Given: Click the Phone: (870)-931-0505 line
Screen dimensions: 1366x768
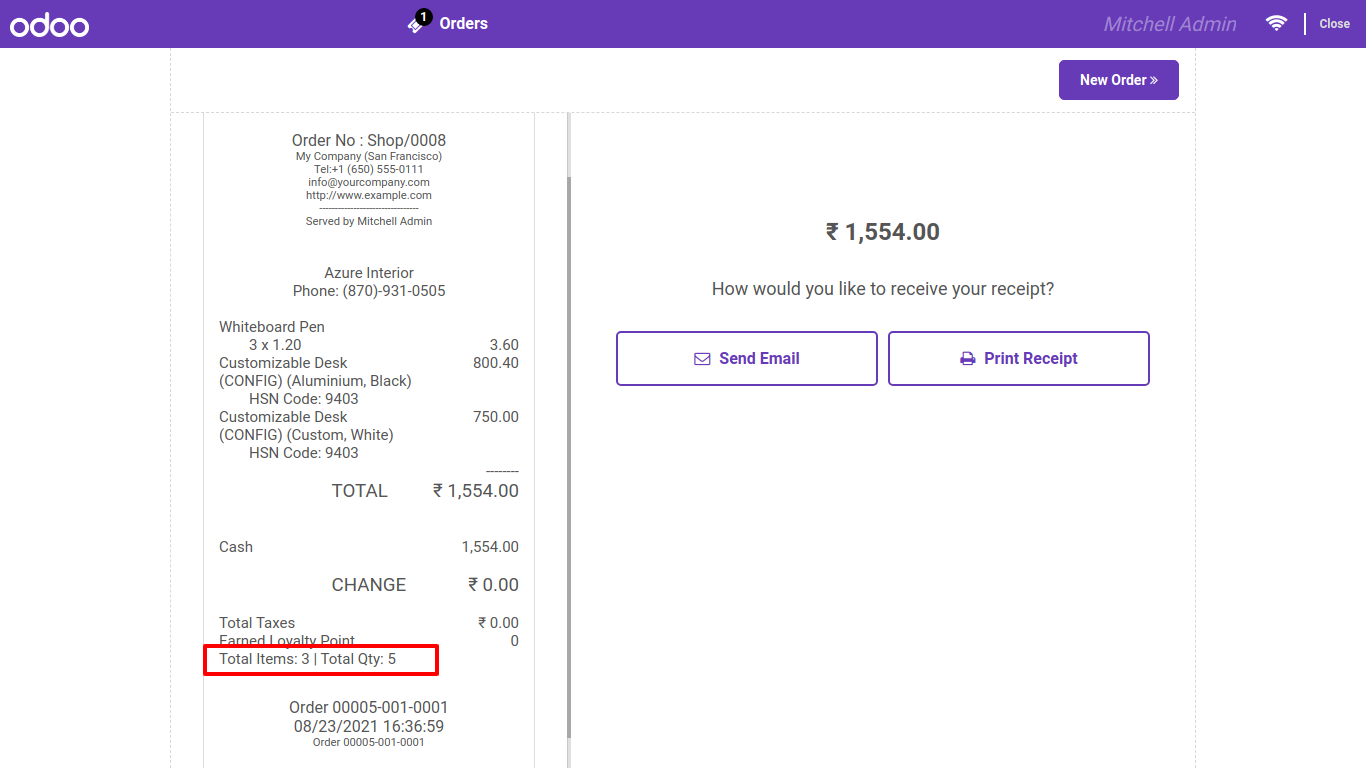Looking at the screenshot, I should click(x=369, y=291).
